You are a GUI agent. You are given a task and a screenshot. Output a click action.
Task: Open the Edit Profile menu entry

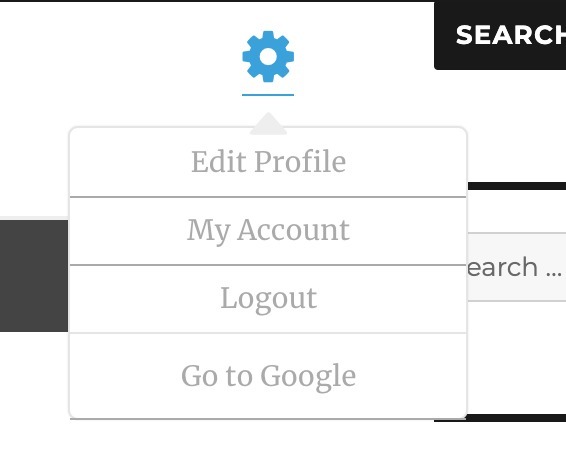click(x=268, y=162)
